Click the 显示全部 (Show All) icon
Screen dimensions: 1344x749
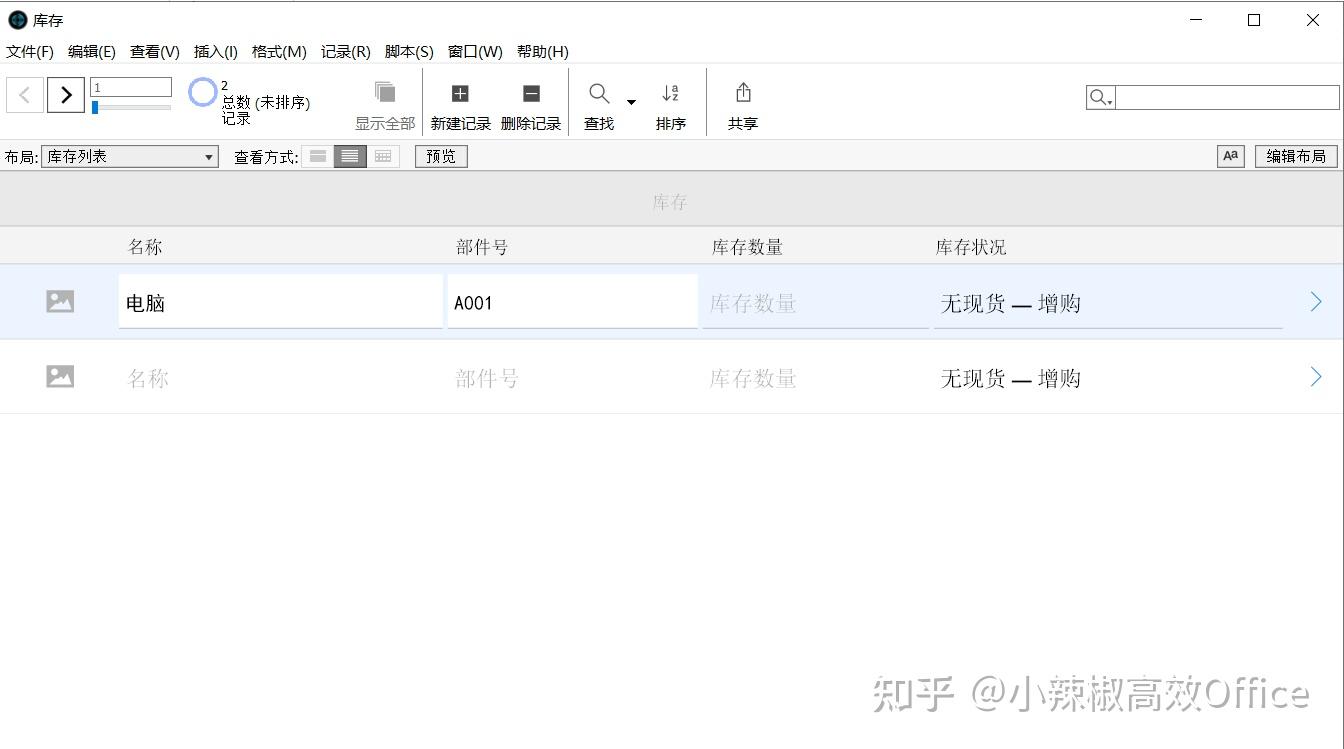[384, 93]
